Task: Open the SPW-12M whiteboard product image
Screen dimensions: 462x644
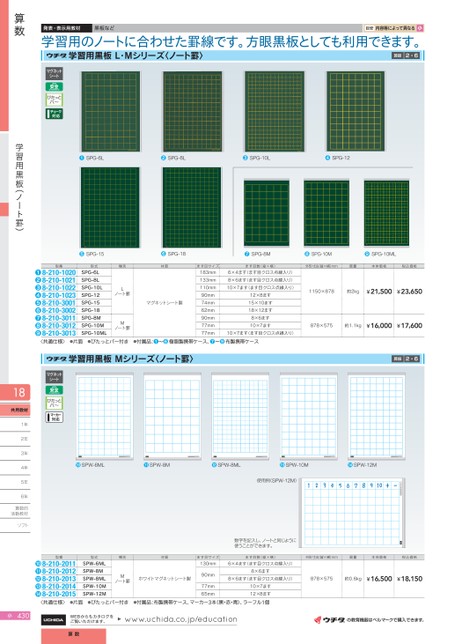Action: click(x=376, y=416)
